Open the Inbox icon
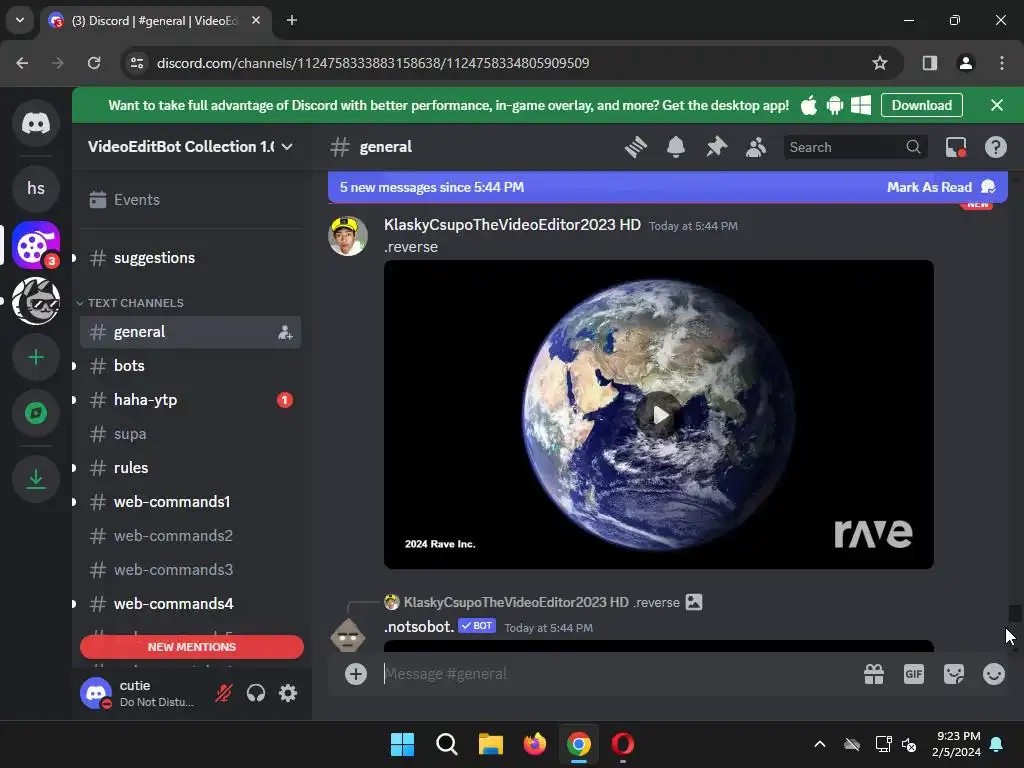Viewport: 1024px width, 768px height. coord(956,147)
